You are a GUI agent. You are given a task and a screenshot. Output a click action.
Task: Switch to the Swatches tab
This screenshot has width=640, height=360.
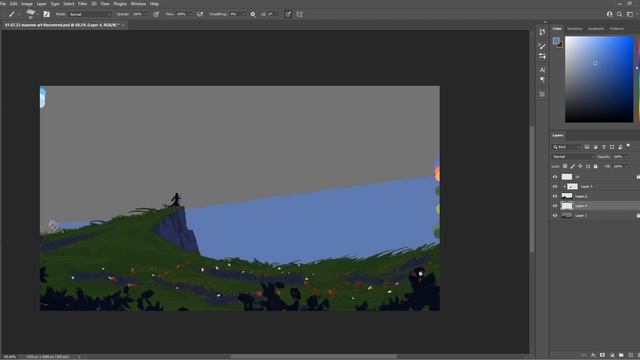click(575, 29)
